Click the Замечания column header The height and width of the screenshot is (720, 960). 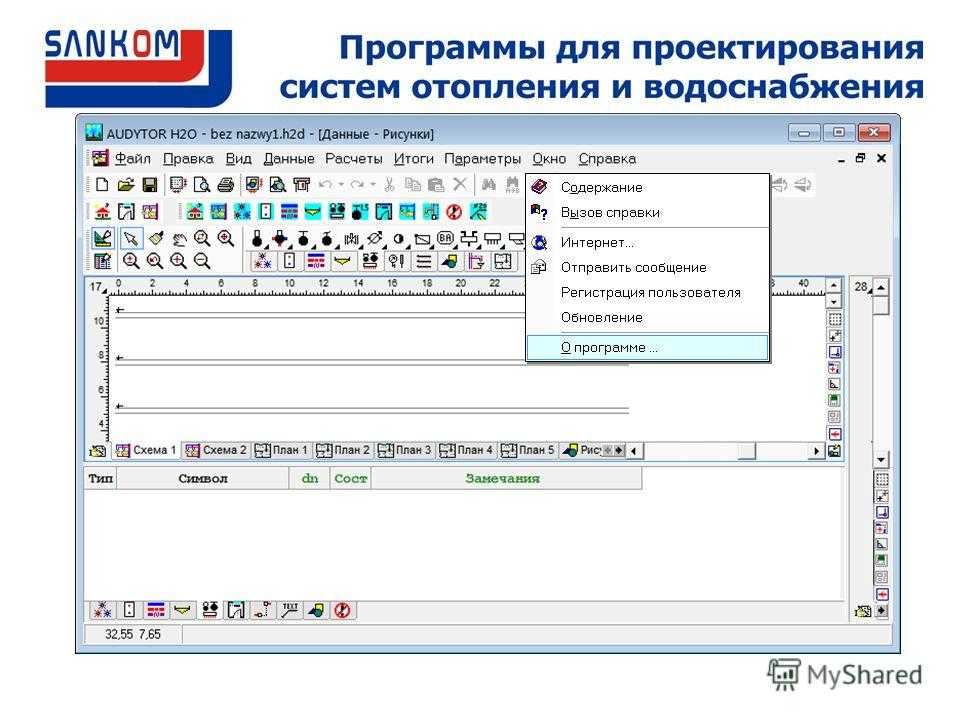506,478
